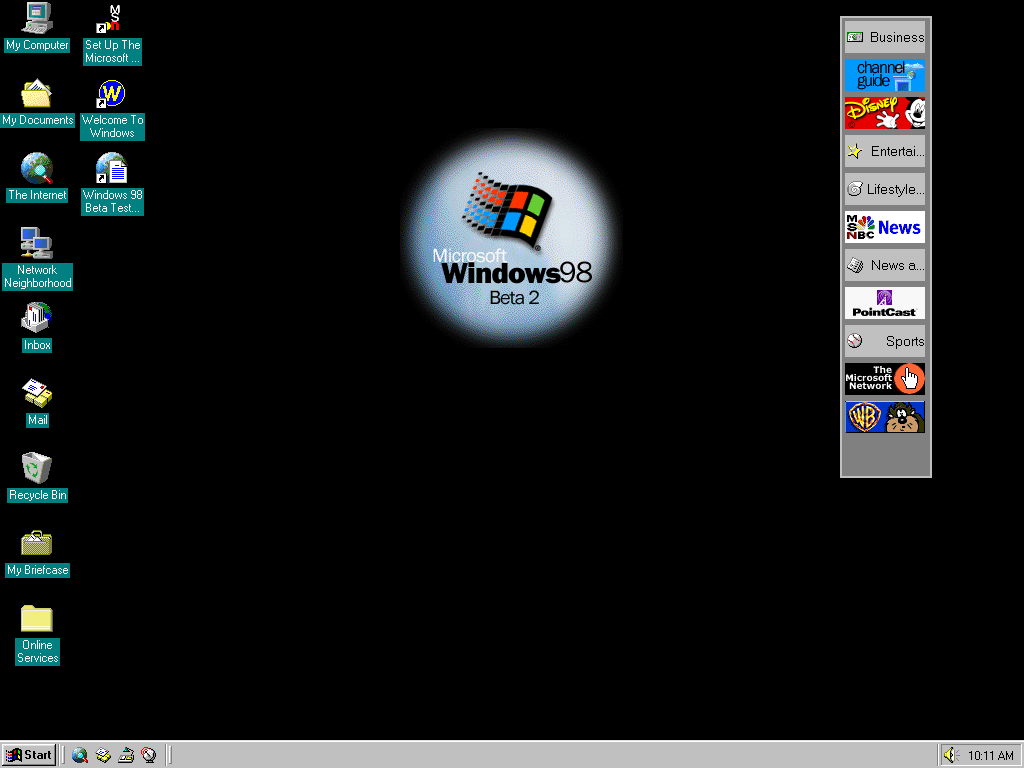Open the Entertainment channel category
The height and width of the screenshot is (768, 1024).
[885, 151]
